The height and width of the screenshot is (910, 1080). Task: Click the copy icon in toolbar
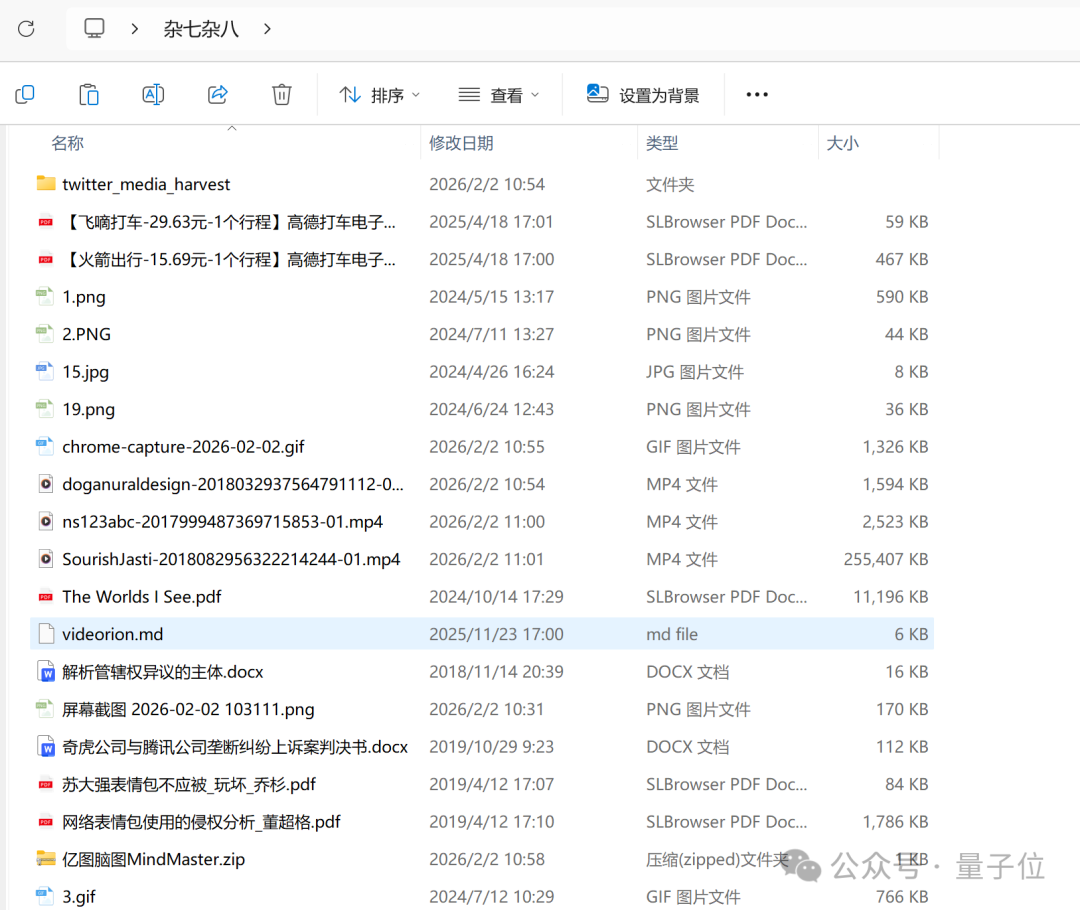(25, 94)
